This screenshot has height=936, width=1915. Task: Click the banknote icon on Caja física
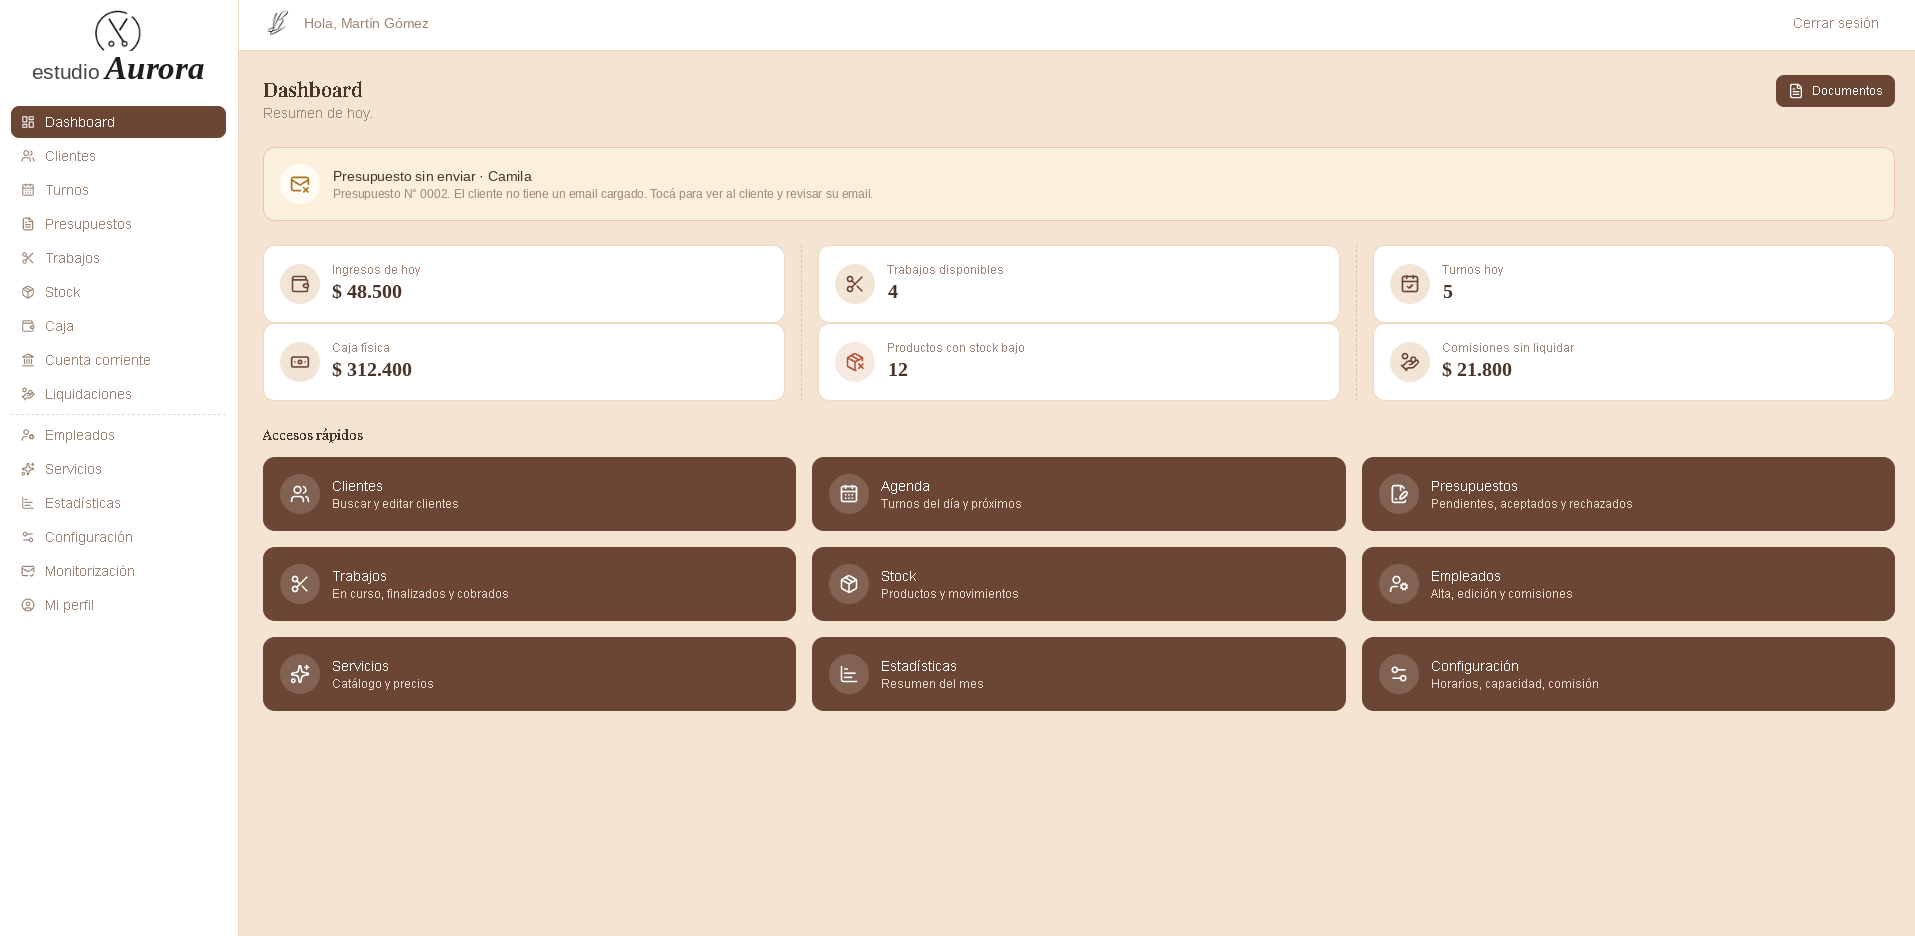point(300,362)
